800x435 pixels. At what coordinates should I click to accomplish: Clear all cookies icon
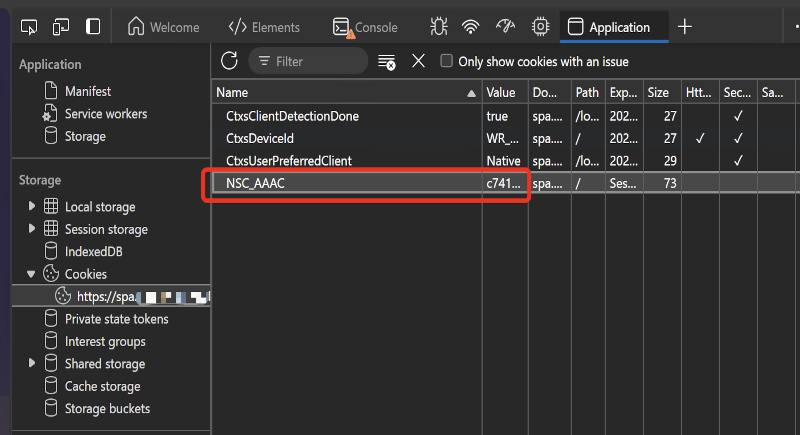click(386, 62)
